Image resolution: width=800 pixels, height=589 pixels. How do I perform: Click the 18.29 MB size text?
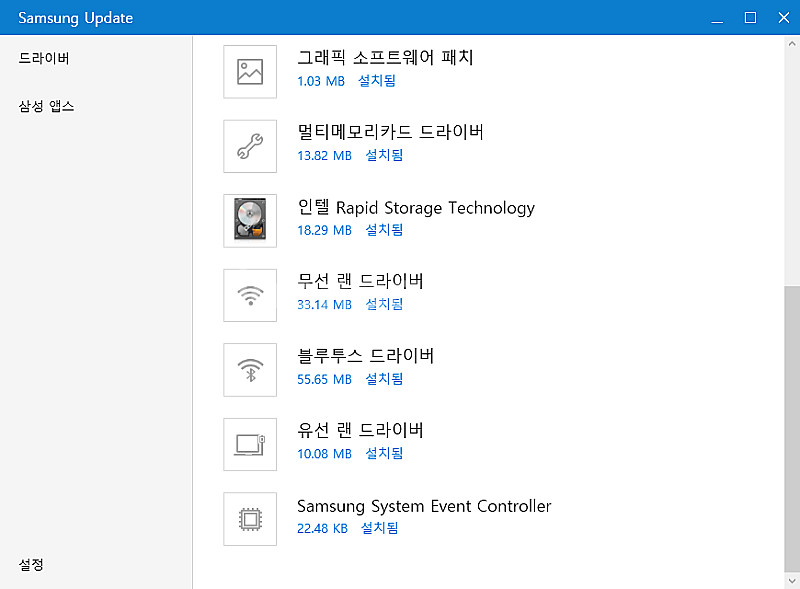(325, 230)
